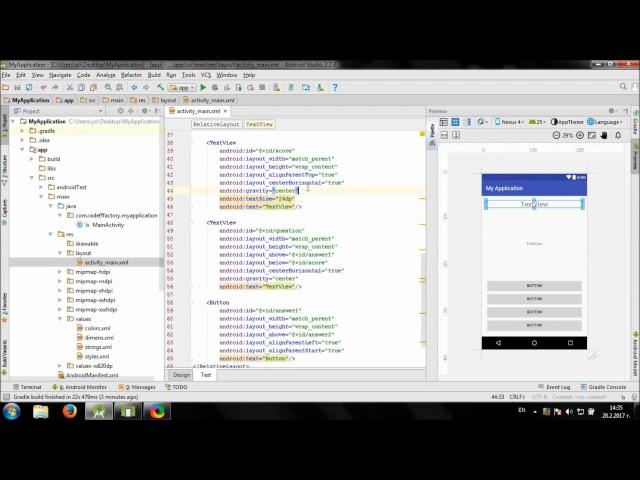
Task: Toggle the Blueprint view mode icon
Action: point(455,122)
